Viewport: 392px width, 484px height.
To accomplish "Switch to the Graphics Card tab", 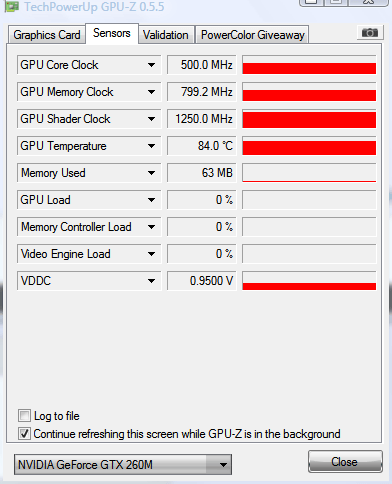I will click(47, 35).
